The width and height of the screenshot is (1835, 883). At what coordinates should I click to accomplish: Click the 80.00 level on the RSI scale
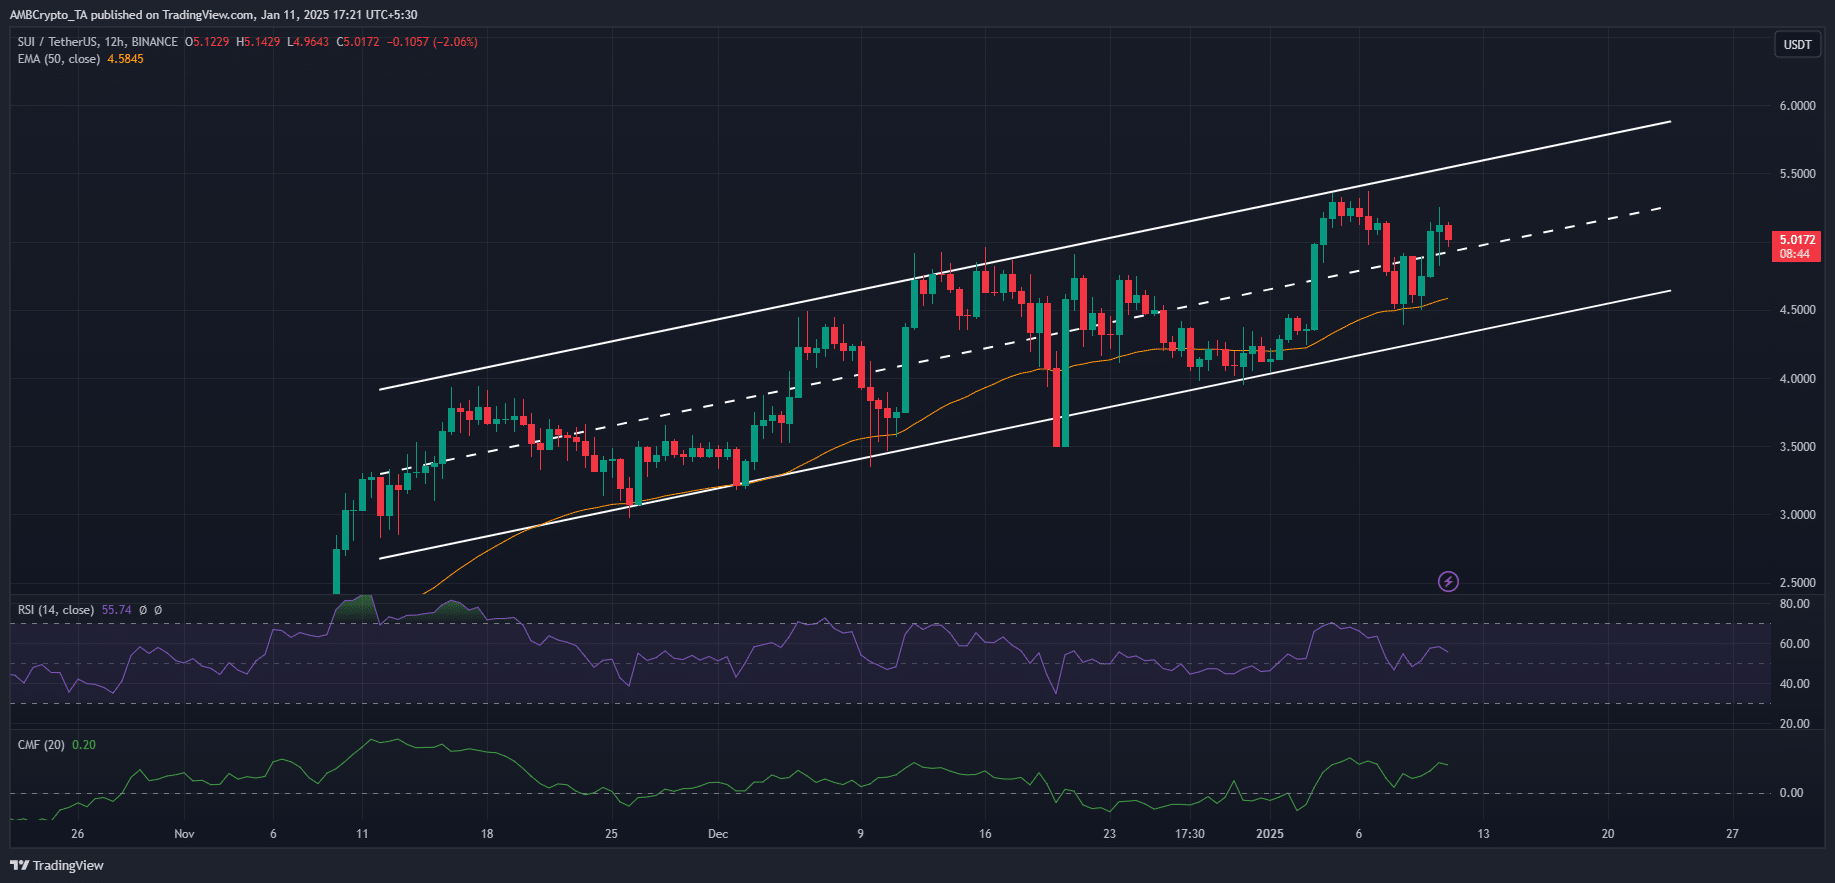1794,604
